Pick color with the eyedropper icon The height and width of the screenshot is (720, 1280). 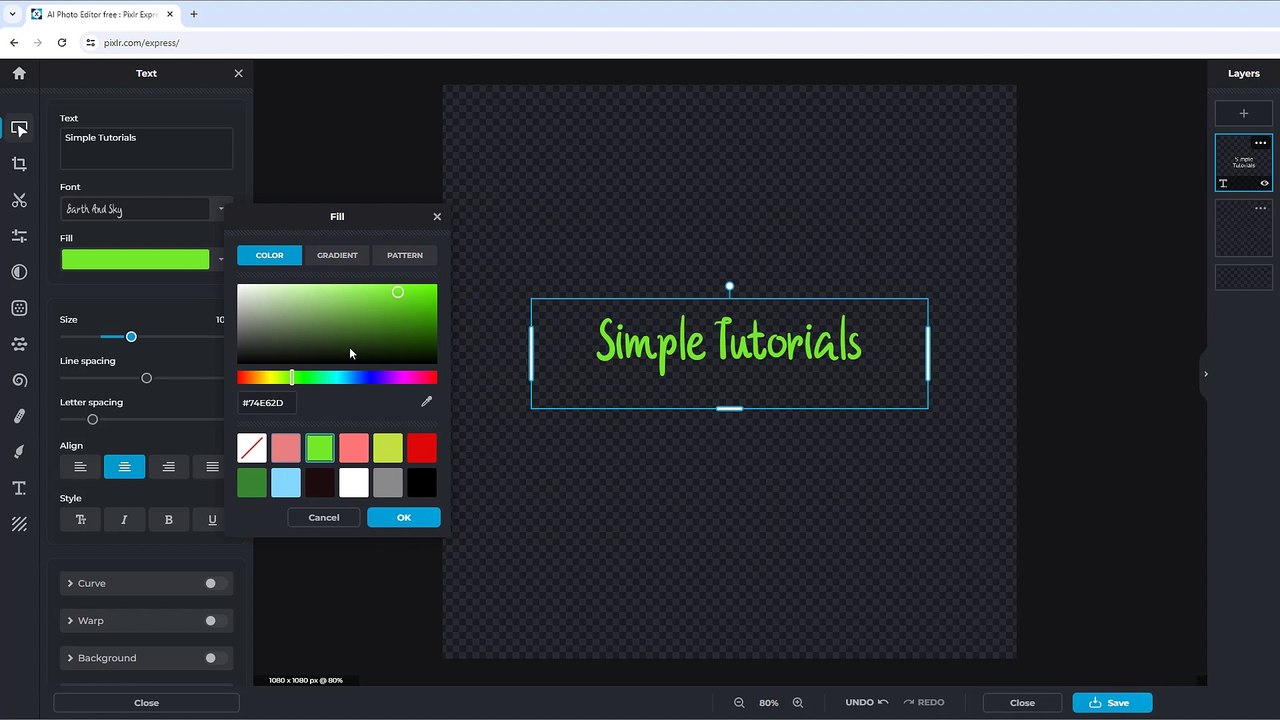coord(426,402)
